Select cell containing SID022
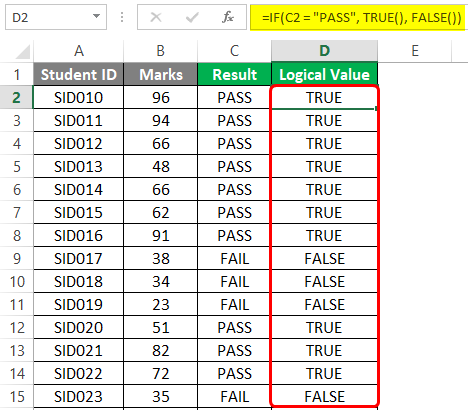This screenshot has width=468, height=410. [79, 373]
